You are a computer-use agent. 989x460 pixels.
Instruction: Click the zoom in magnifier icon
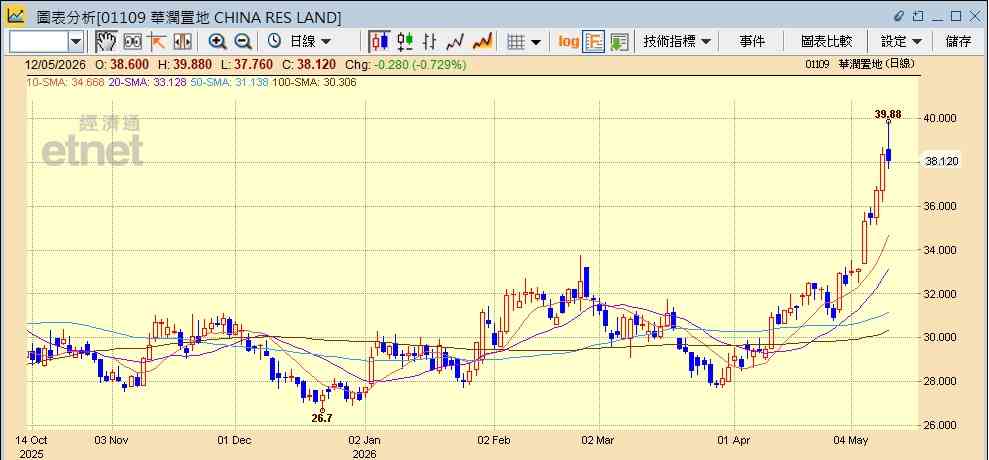tap(218, 42)
